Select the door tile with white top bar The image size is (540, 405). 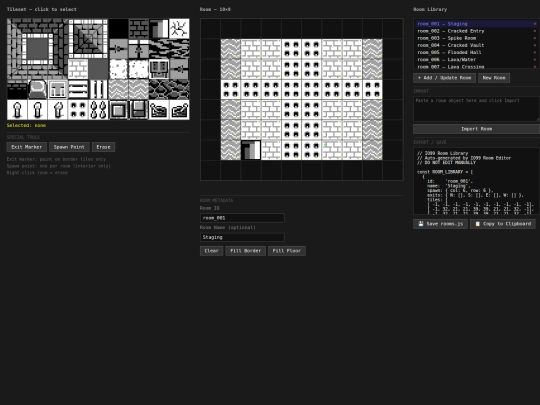click(139, 49)
